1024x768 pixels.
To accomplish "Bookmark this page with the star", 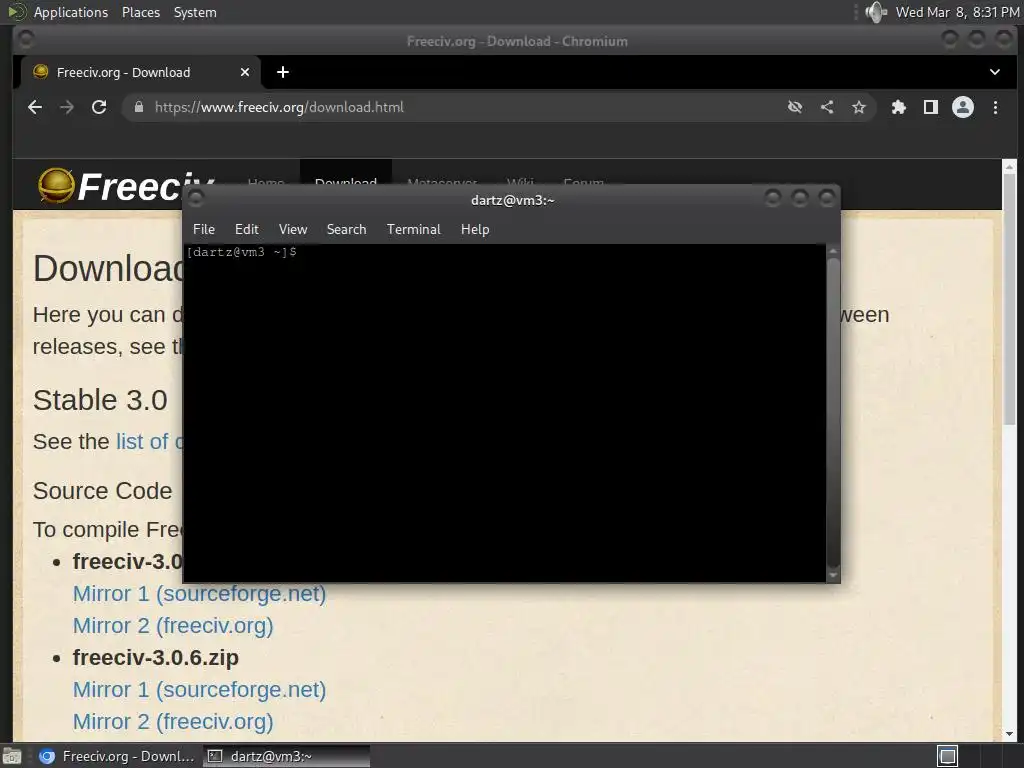I will (859, 107).
